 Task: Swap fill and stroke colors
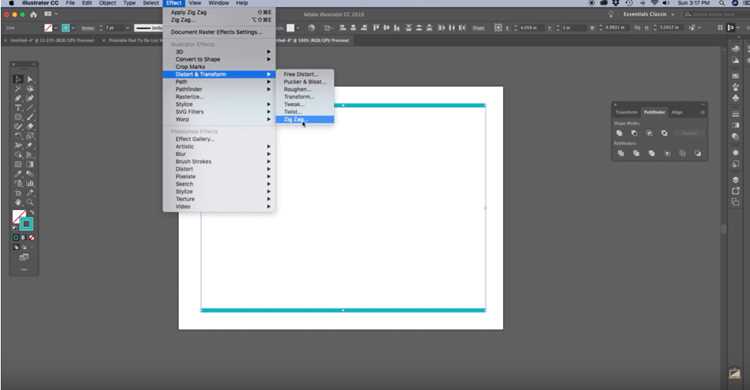(32, 212)
